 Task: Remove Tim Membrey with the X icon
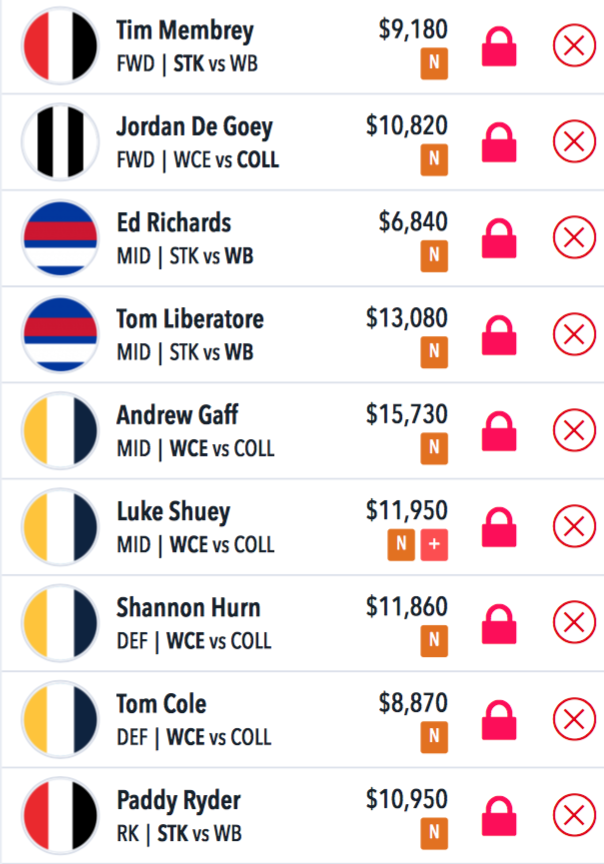(574, 45)
